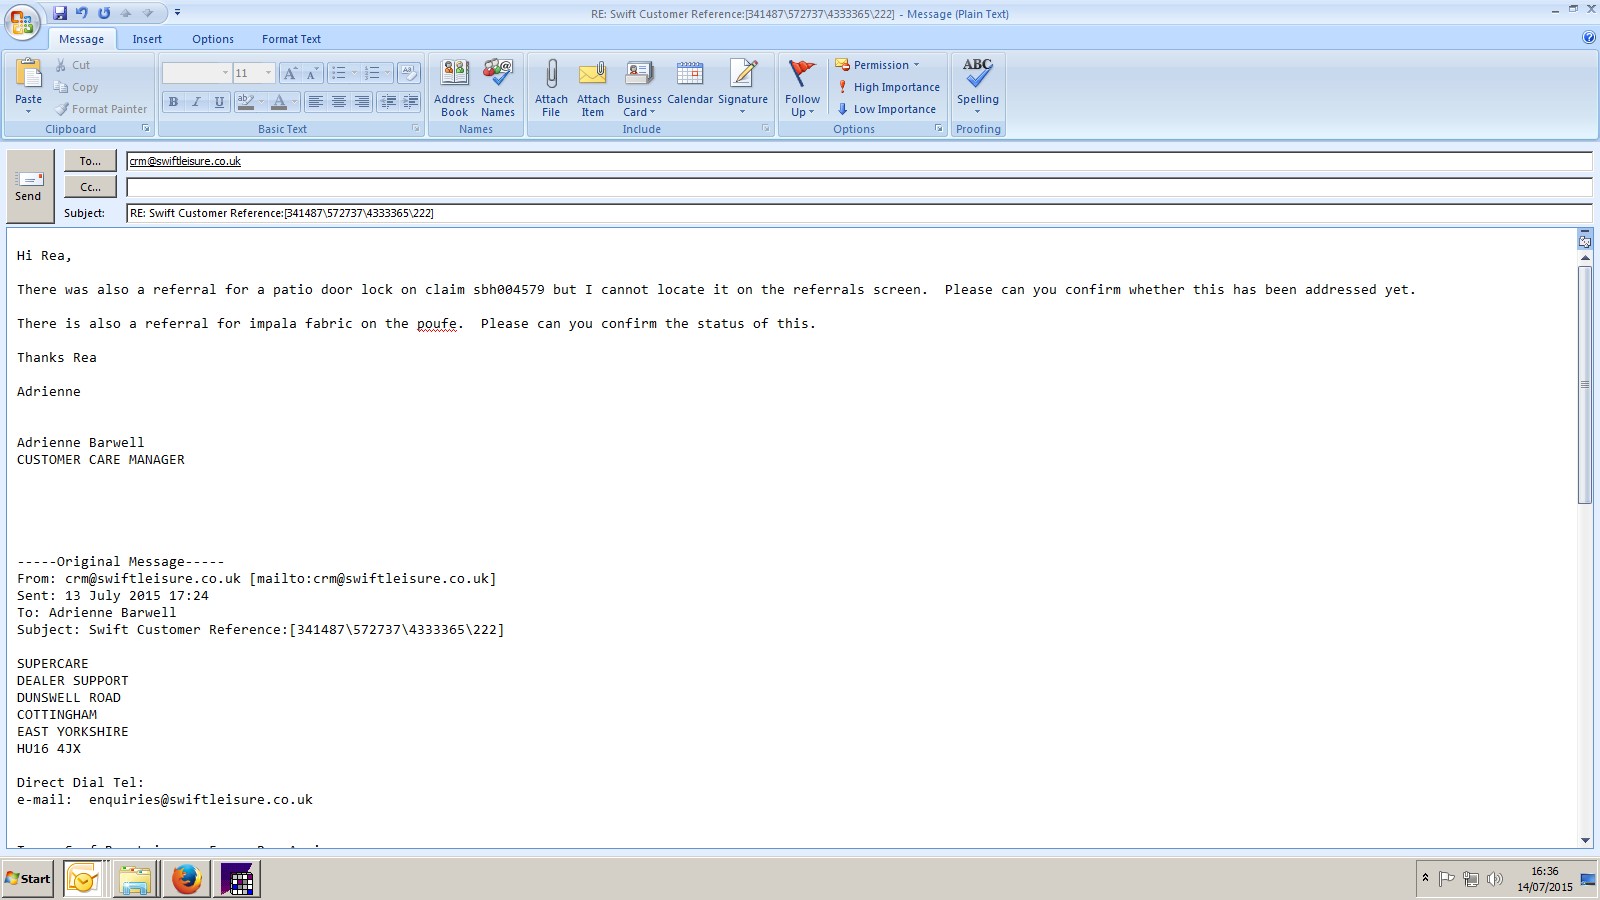Viewport: 1600px width, 900px height.
Task: Click the message body vertical scrollbar thumb
Action: 1585,385
